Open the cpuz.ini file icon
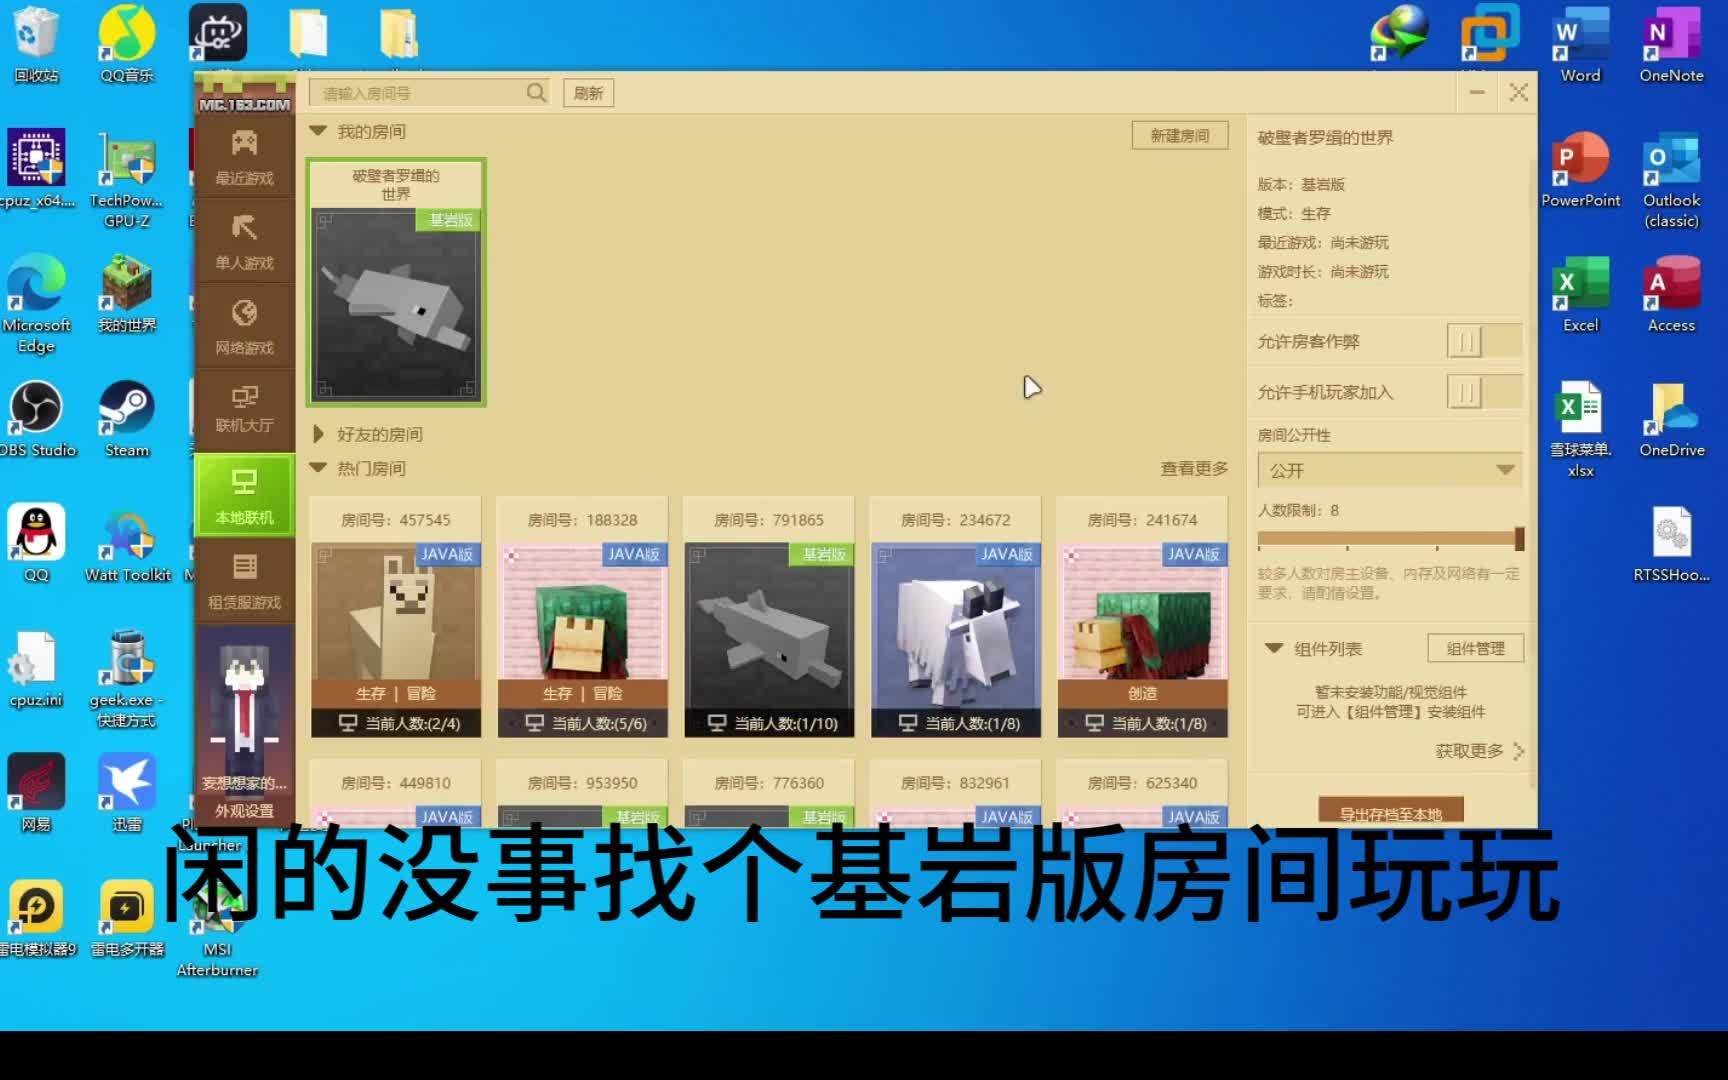The width and height of the screenshot is (1728, 1080). tap(37, 670)
